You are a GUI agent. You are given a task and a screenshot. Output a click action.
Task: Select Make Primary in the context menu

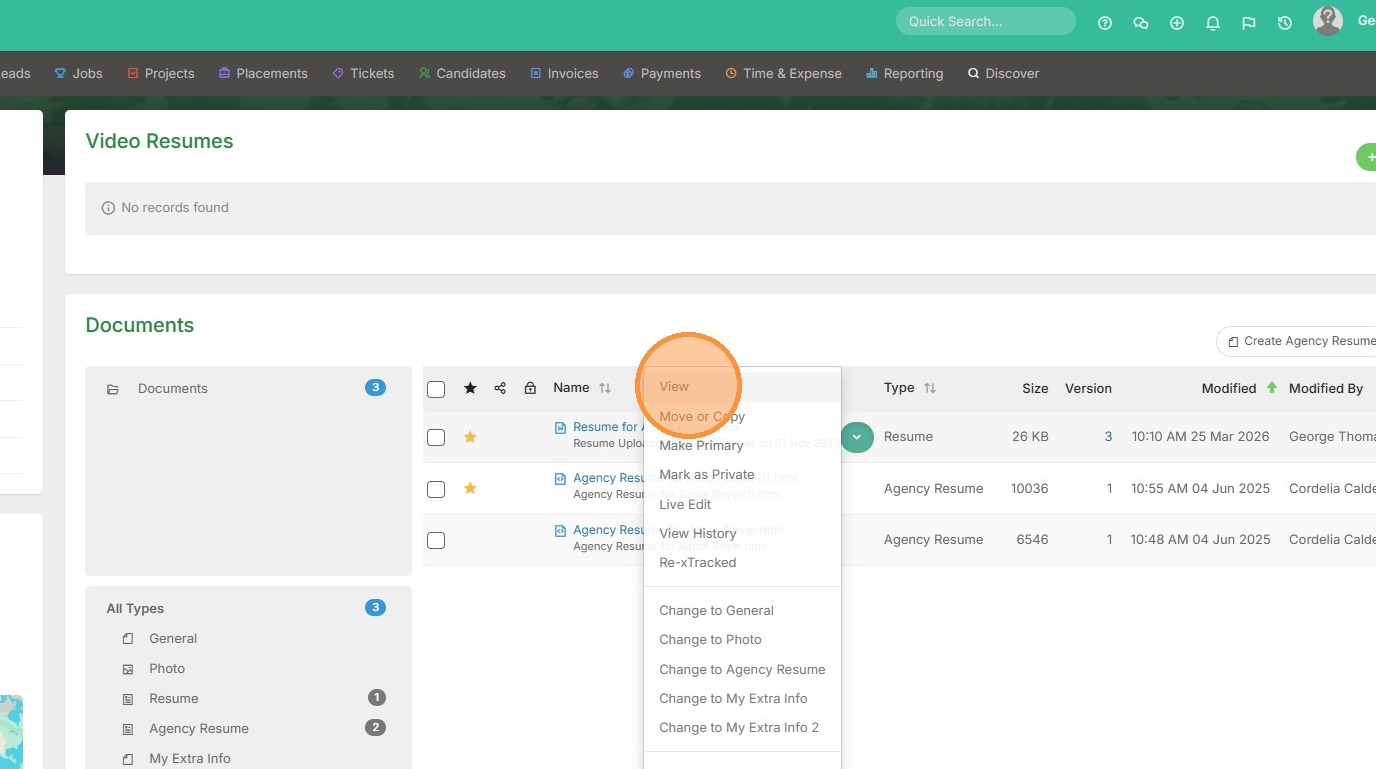(742, 446)
